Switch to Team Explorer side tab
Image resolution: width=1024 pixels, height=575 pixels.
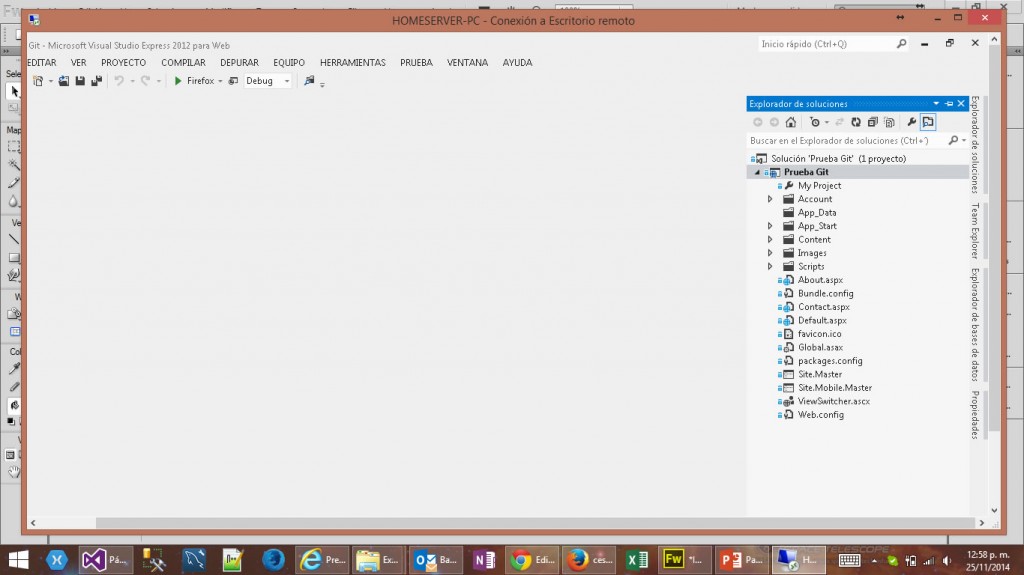tap(975, 231)
